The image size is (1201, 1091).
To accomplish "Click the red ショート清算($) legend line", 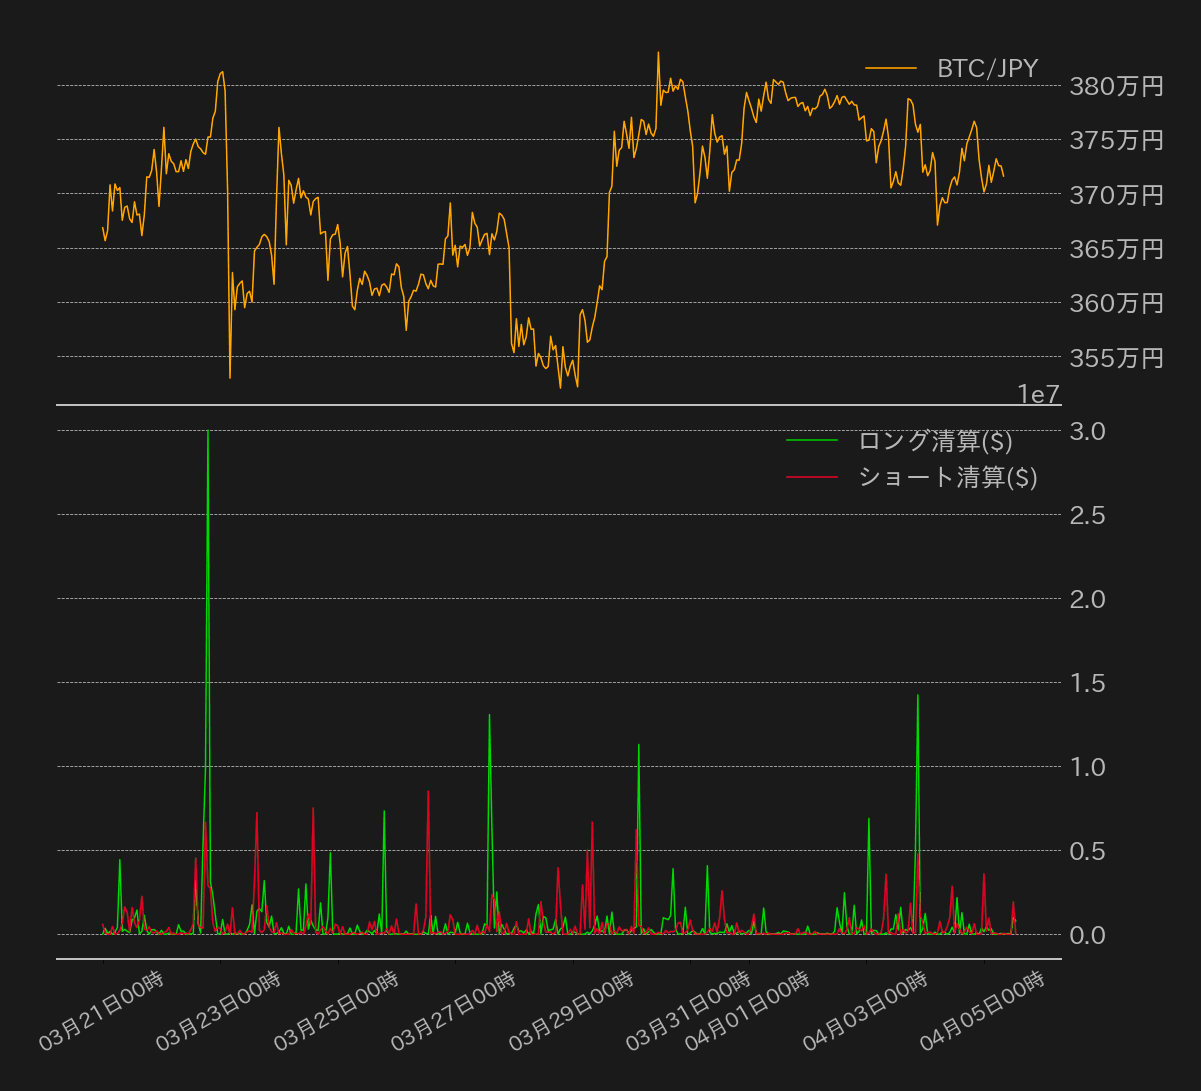I will pos(812,477).
